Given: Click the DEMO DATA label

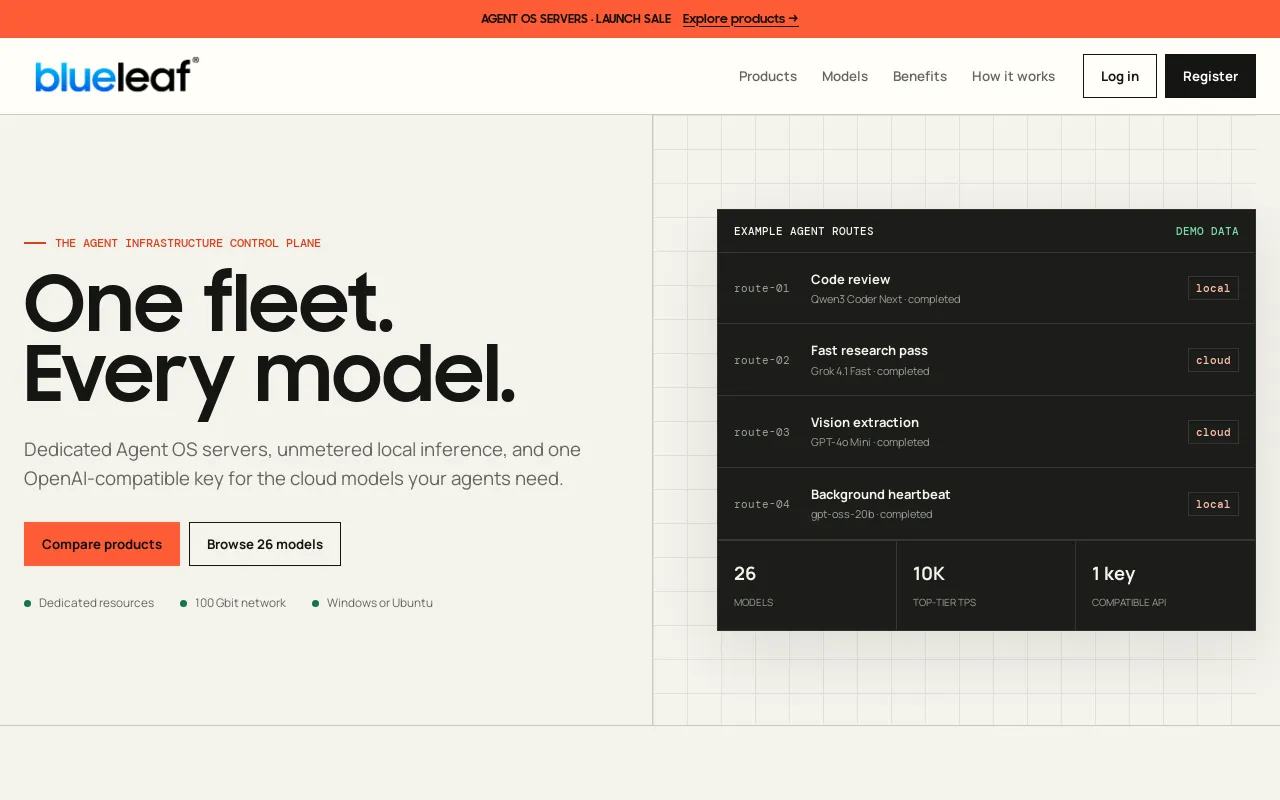Looking at the screenshot, I should pyautogui.click(x=1207, y=231).
